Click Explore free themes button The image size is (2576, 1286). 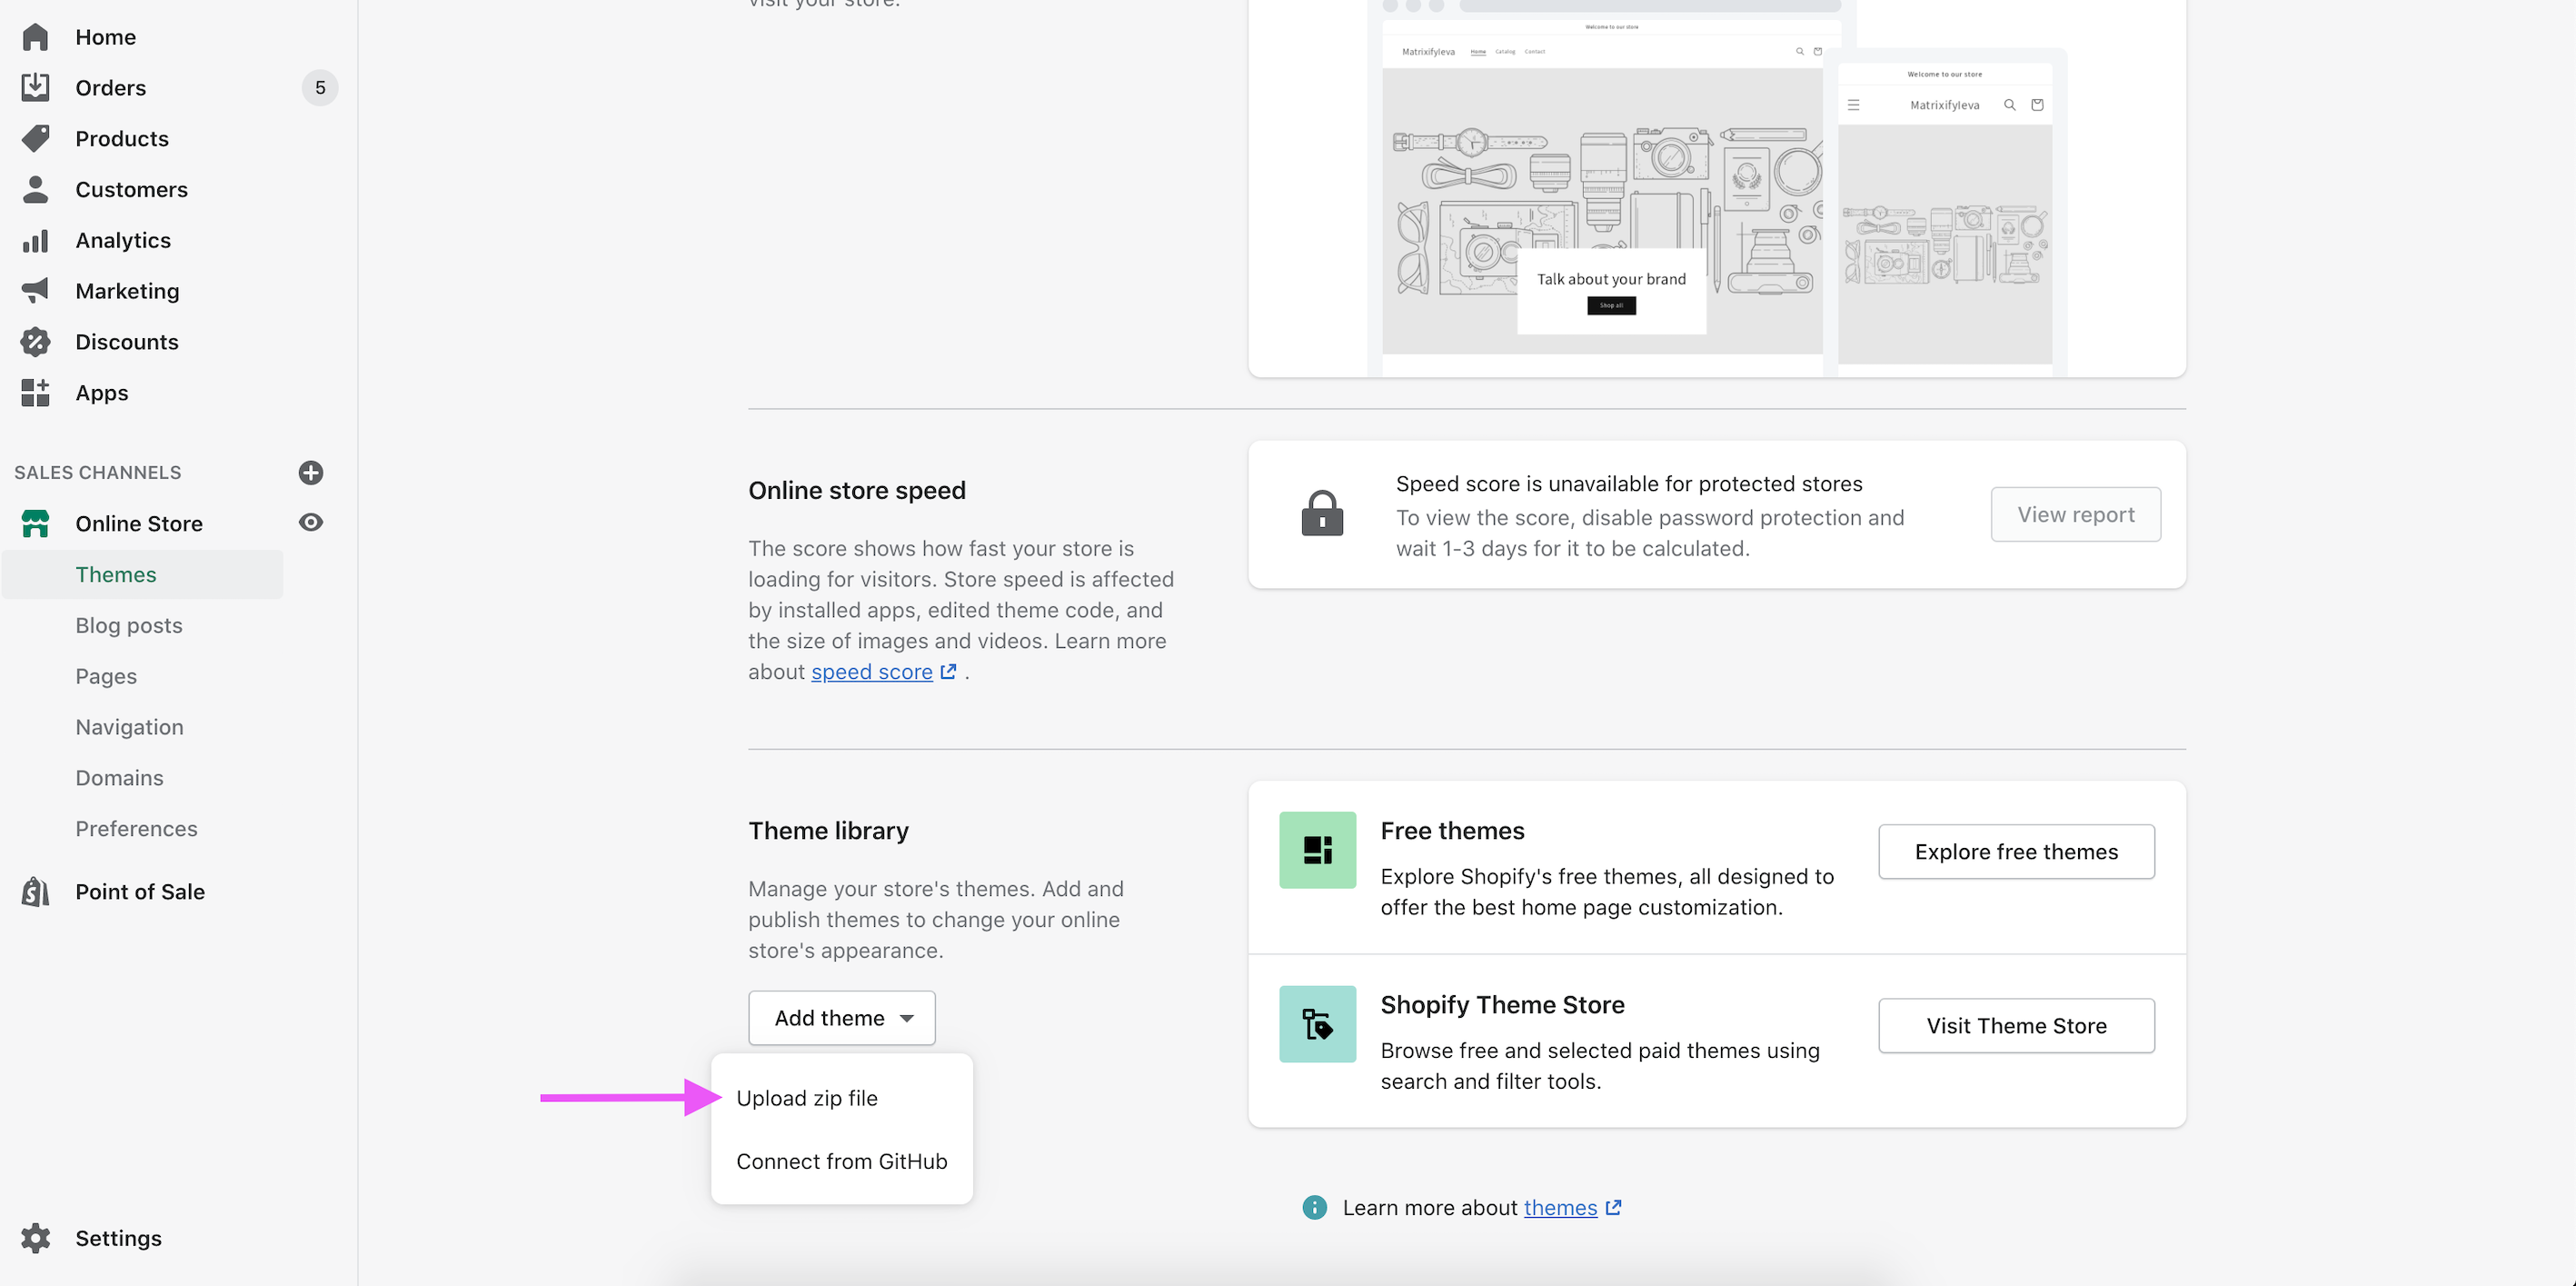pyautogui.click(x=2016, y=852)
